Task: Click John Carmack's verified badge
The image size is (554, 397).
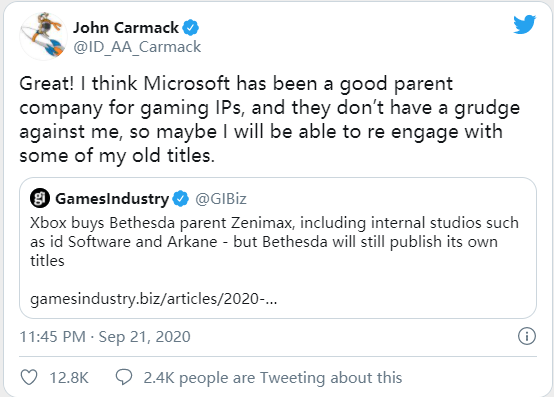Action: 190,28
